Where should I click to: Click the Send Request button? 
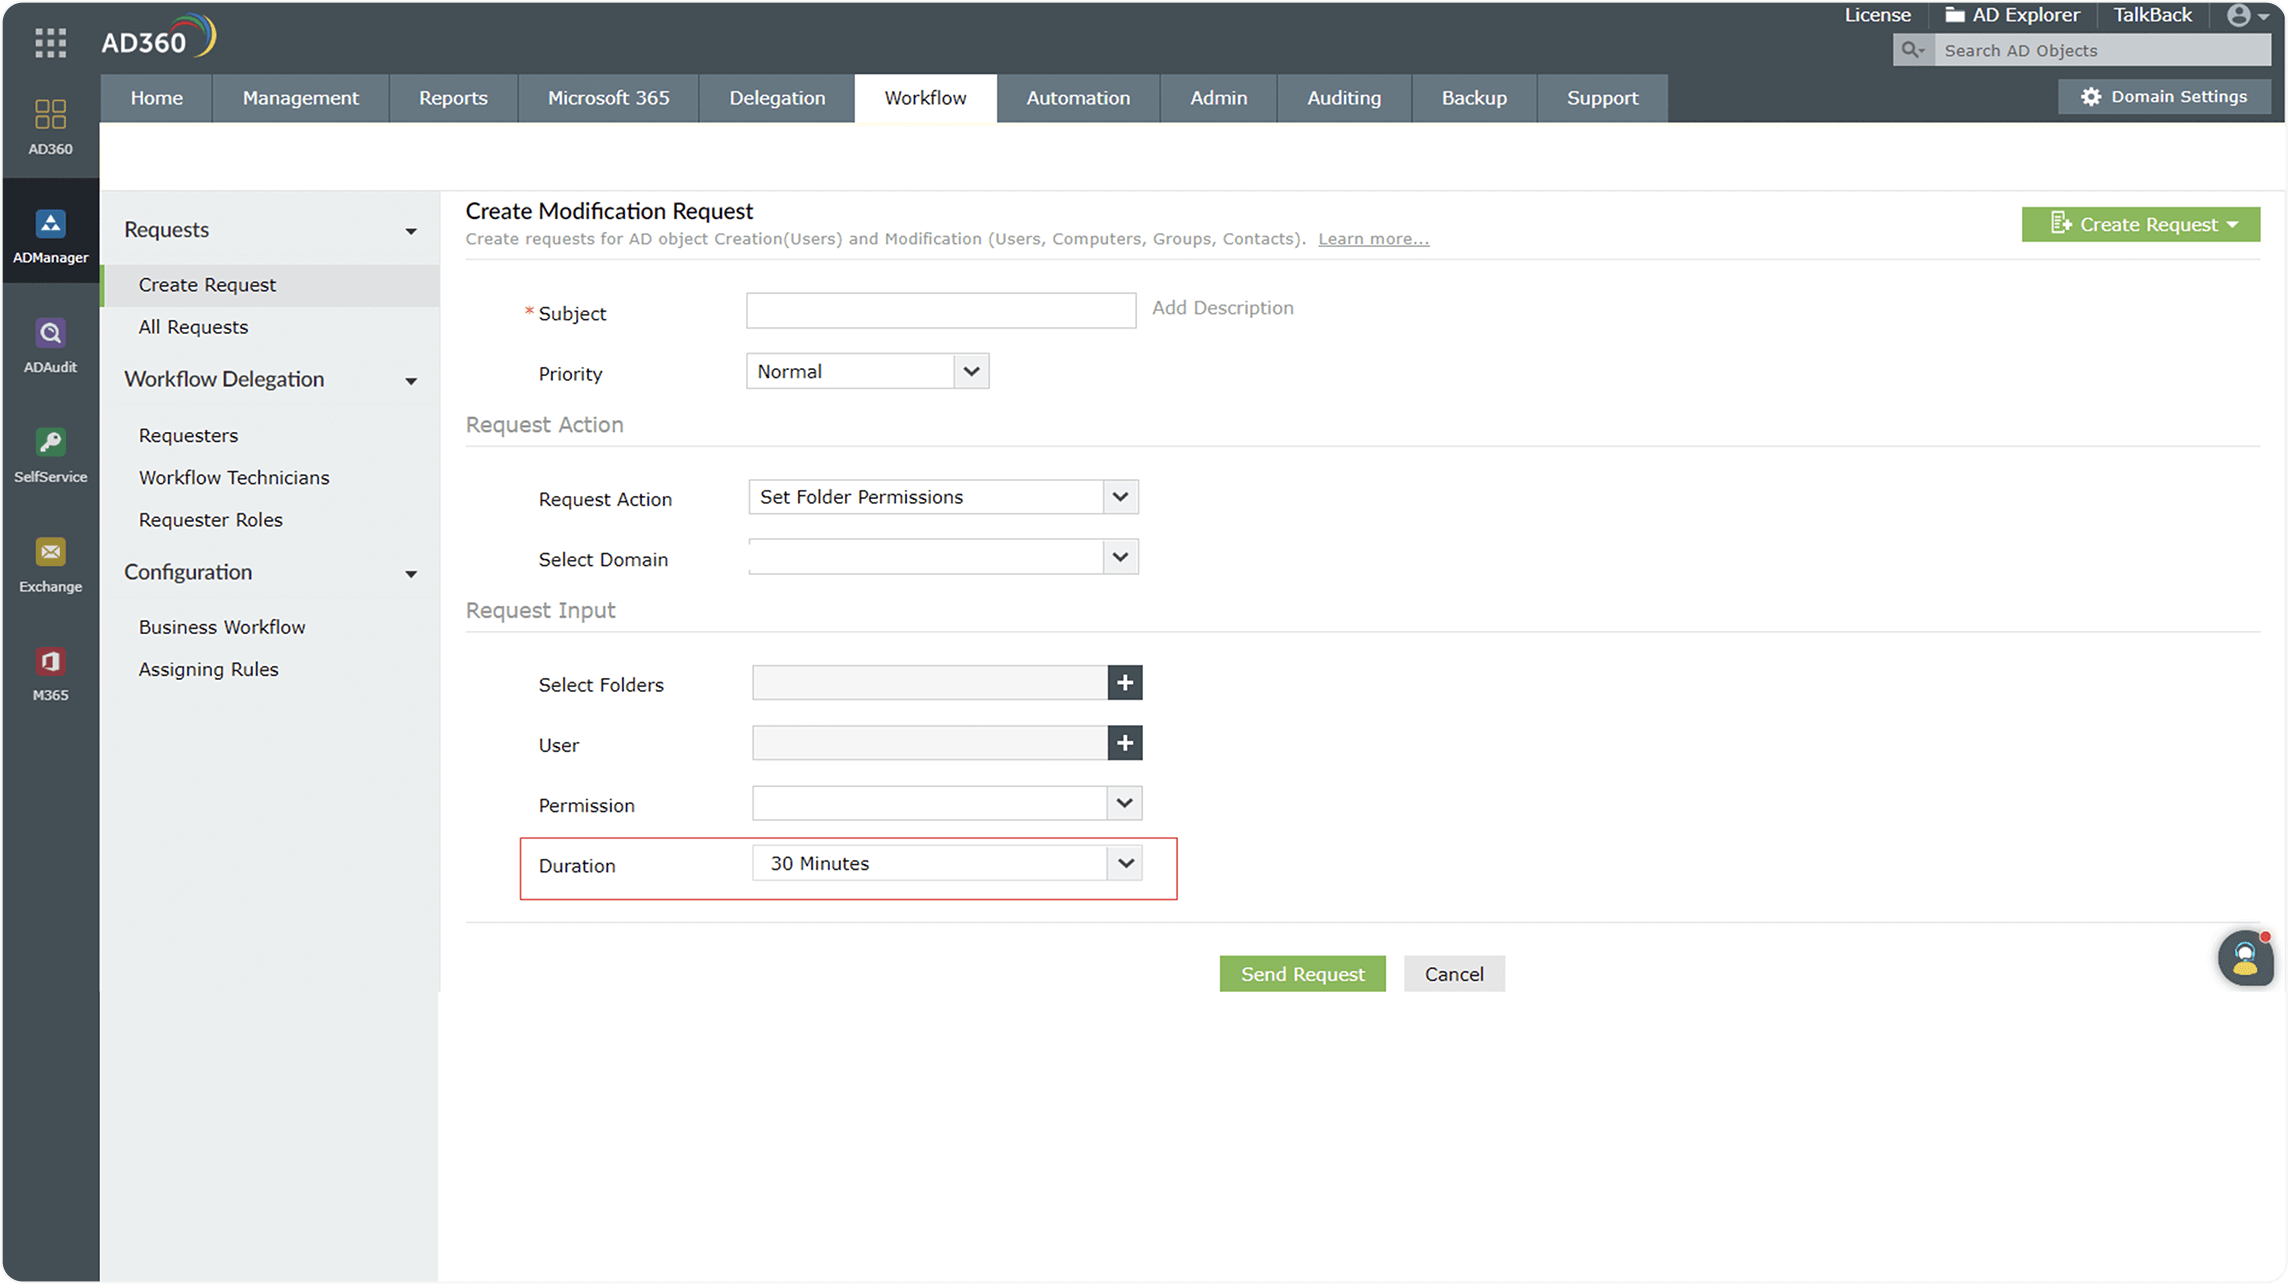click(x=1303, y=974)
